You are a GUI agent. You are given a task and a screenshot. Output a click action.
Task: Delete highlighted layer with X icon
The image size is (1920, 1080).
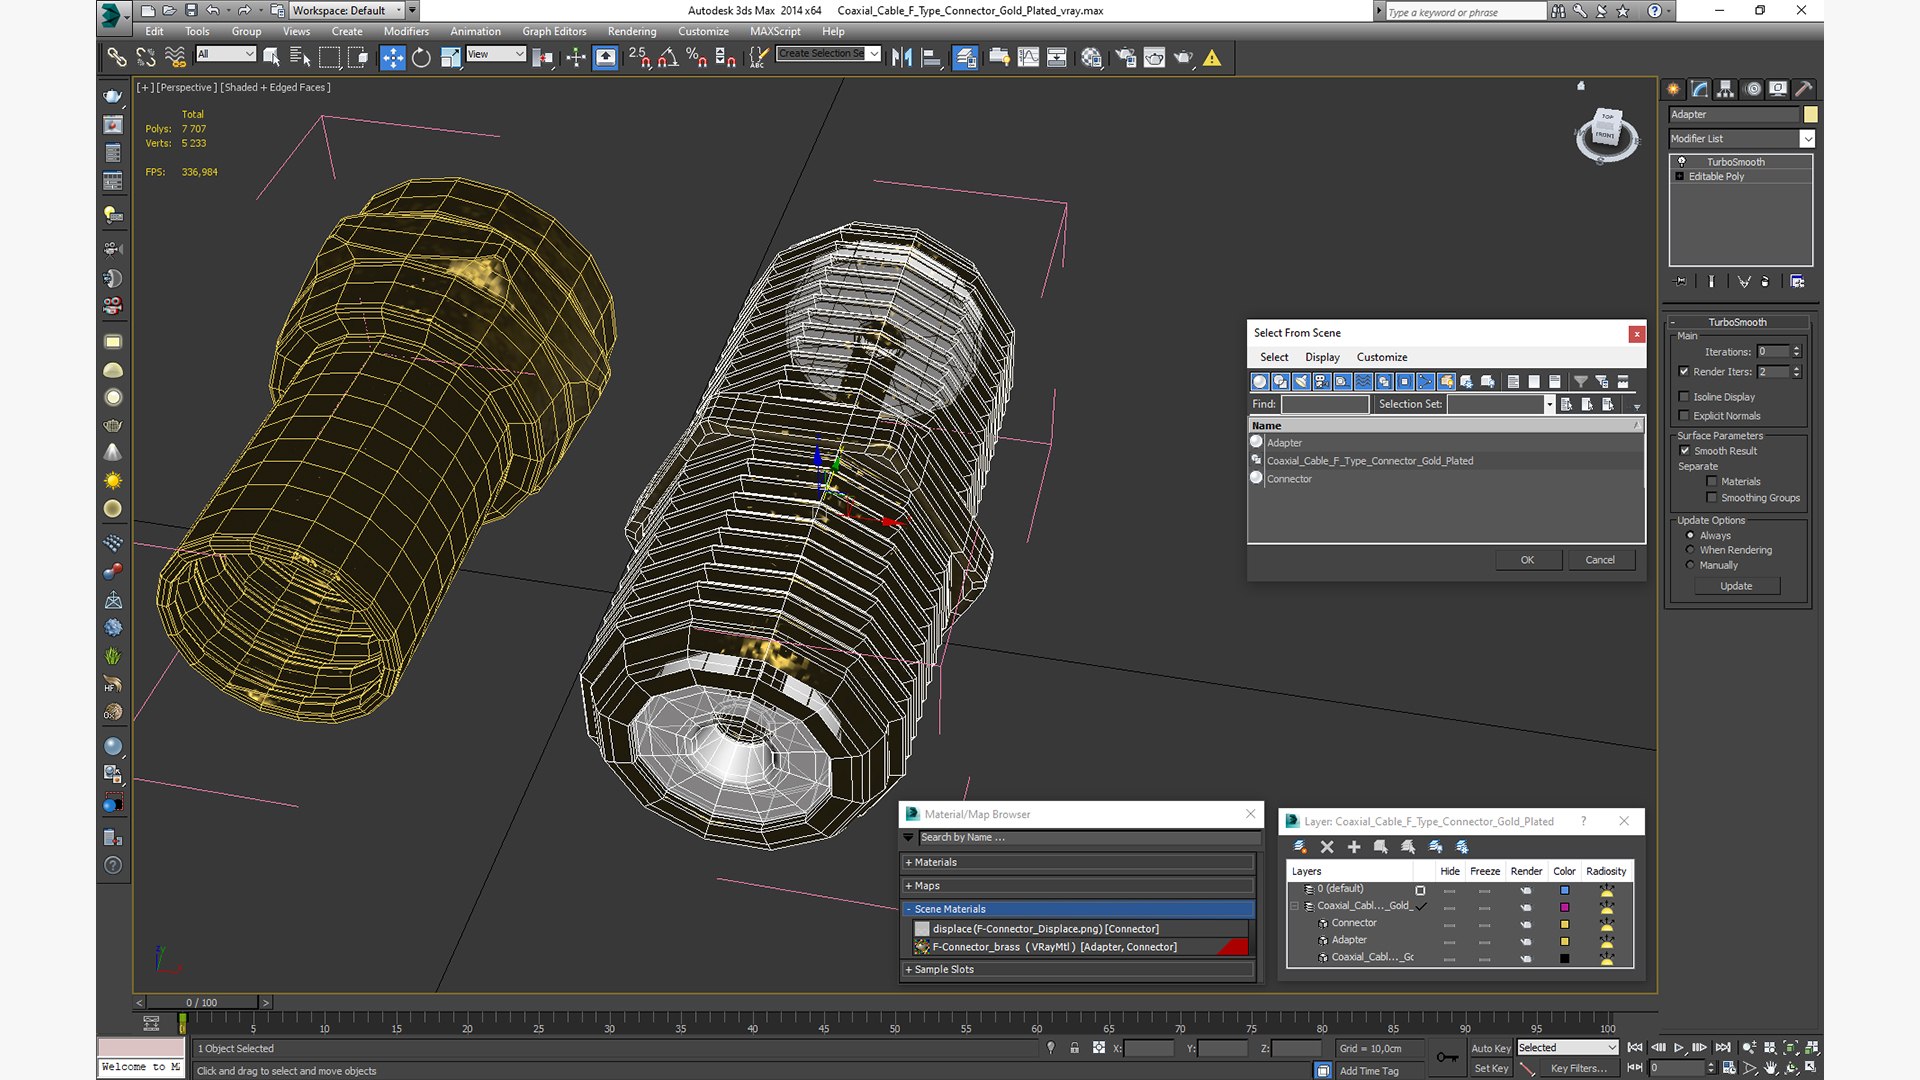pos(1327,847)
